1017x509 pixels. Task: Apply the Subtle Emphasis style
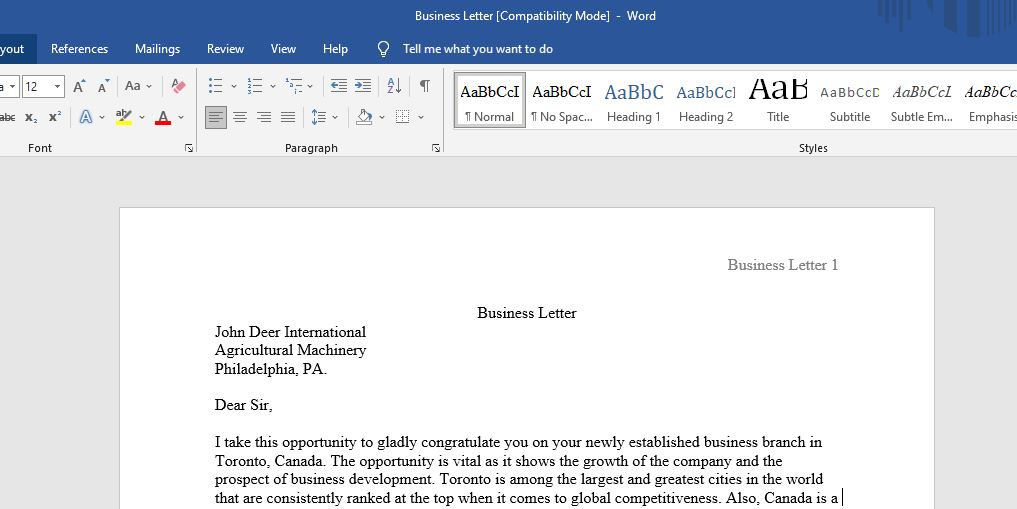(x=922, y=101)
